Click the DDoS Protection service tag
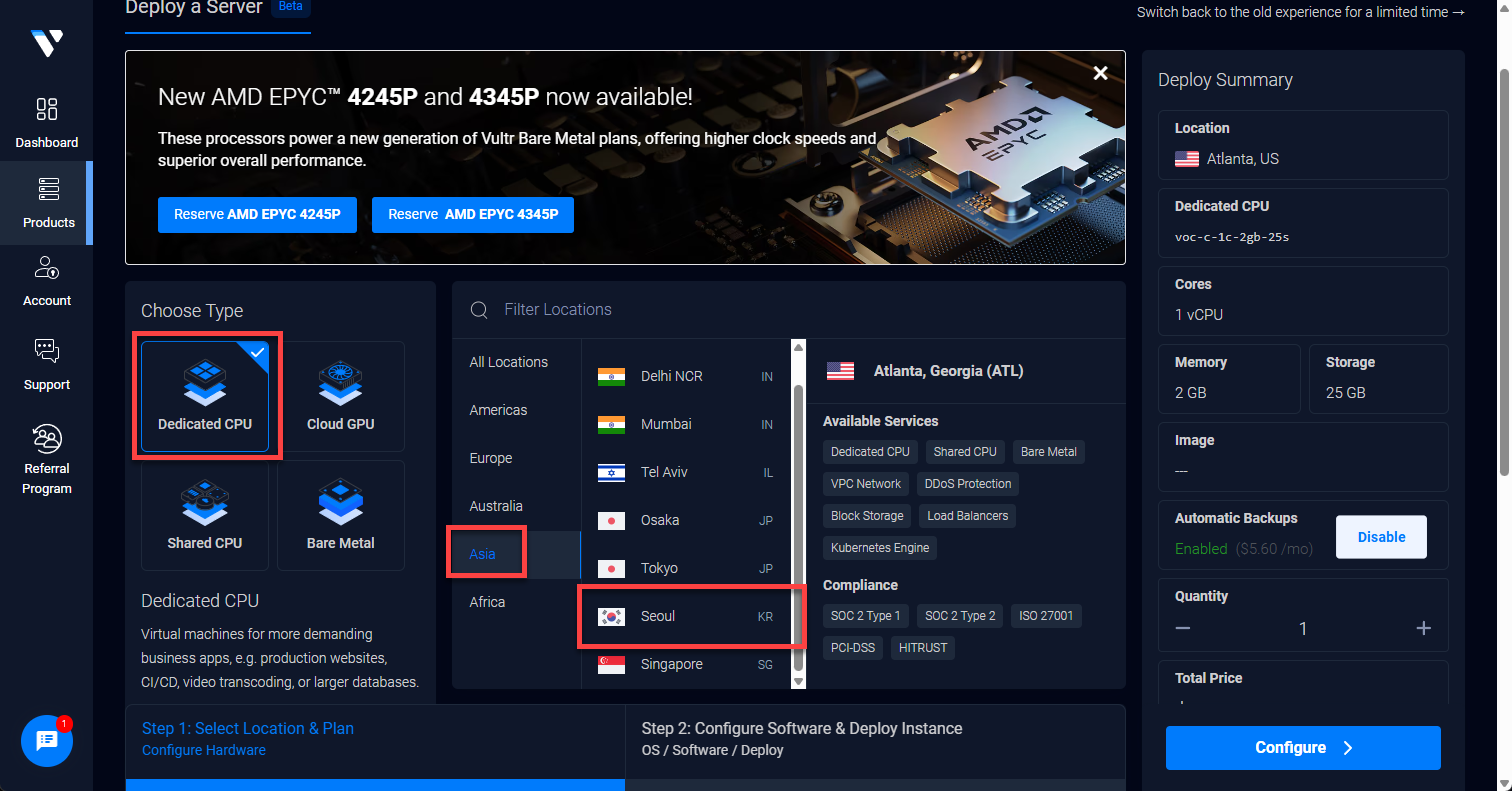Viewport: 1512px width, 791px height. 968,484
